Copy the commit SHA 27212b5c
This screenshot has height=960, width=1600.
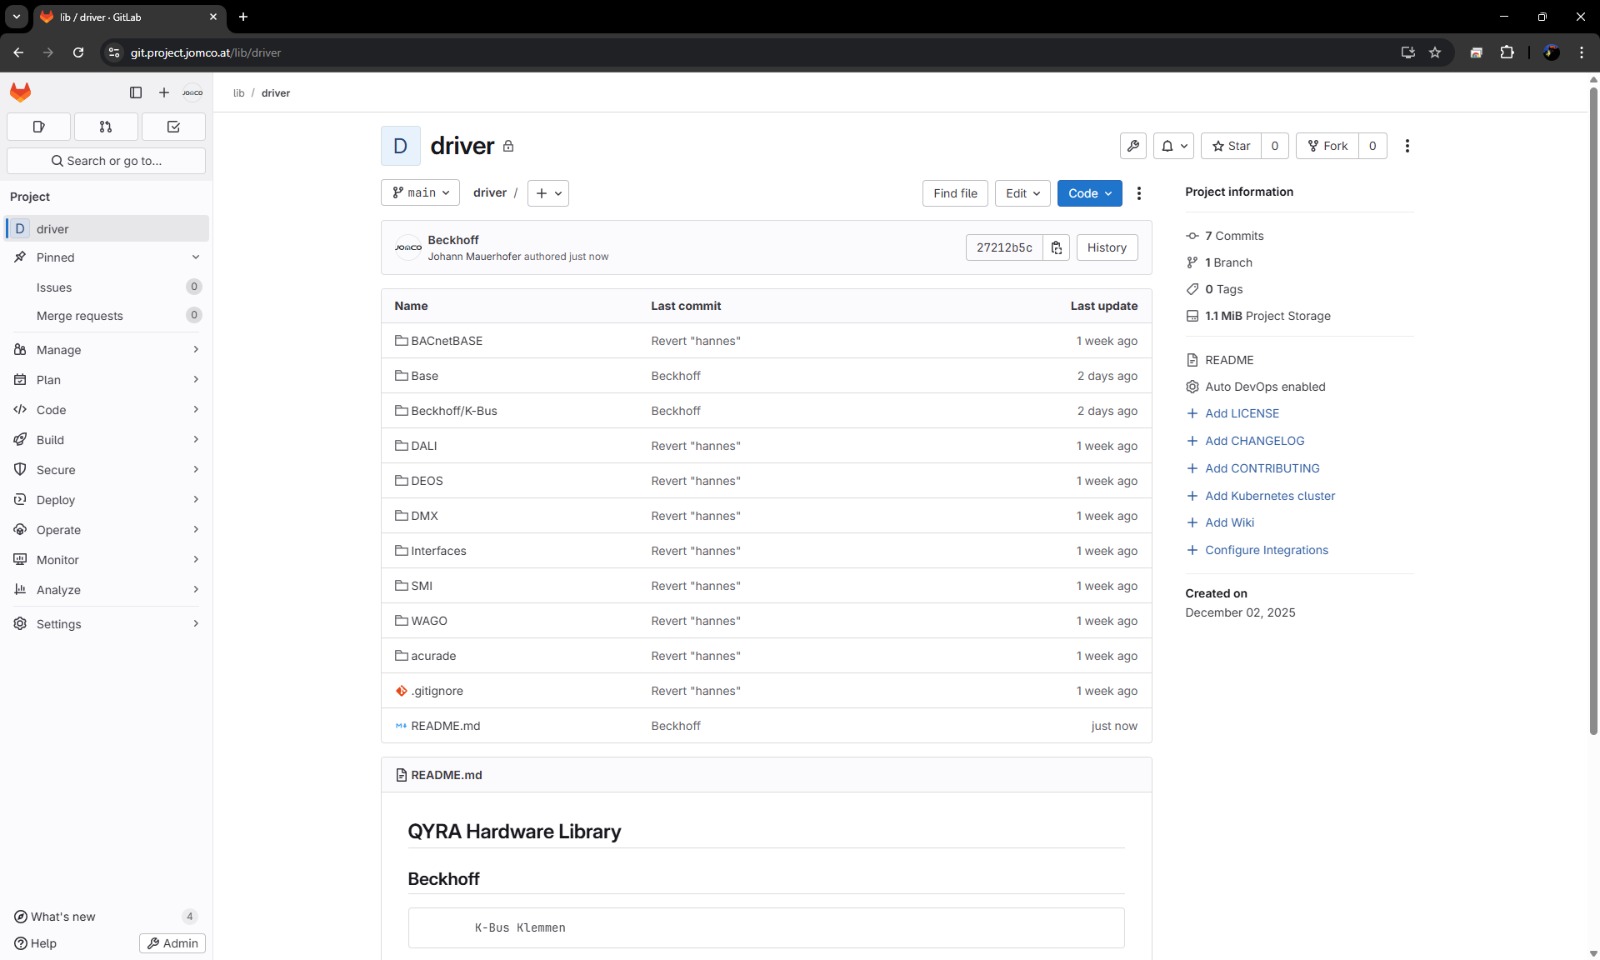1056,248
